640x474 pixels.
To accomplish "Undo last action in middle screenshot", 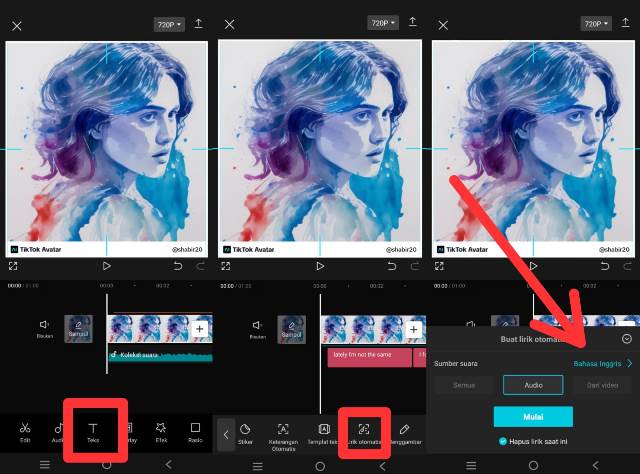I will pos(391,266).
